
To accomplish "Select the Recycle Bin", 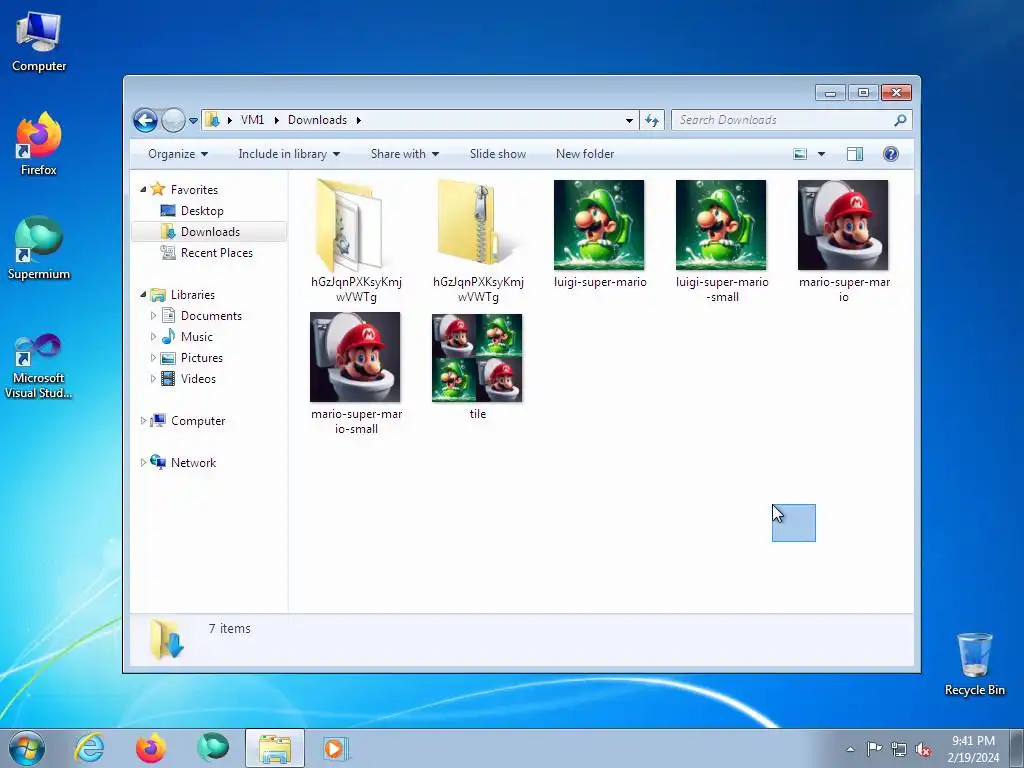I will (x=974, y=664).
